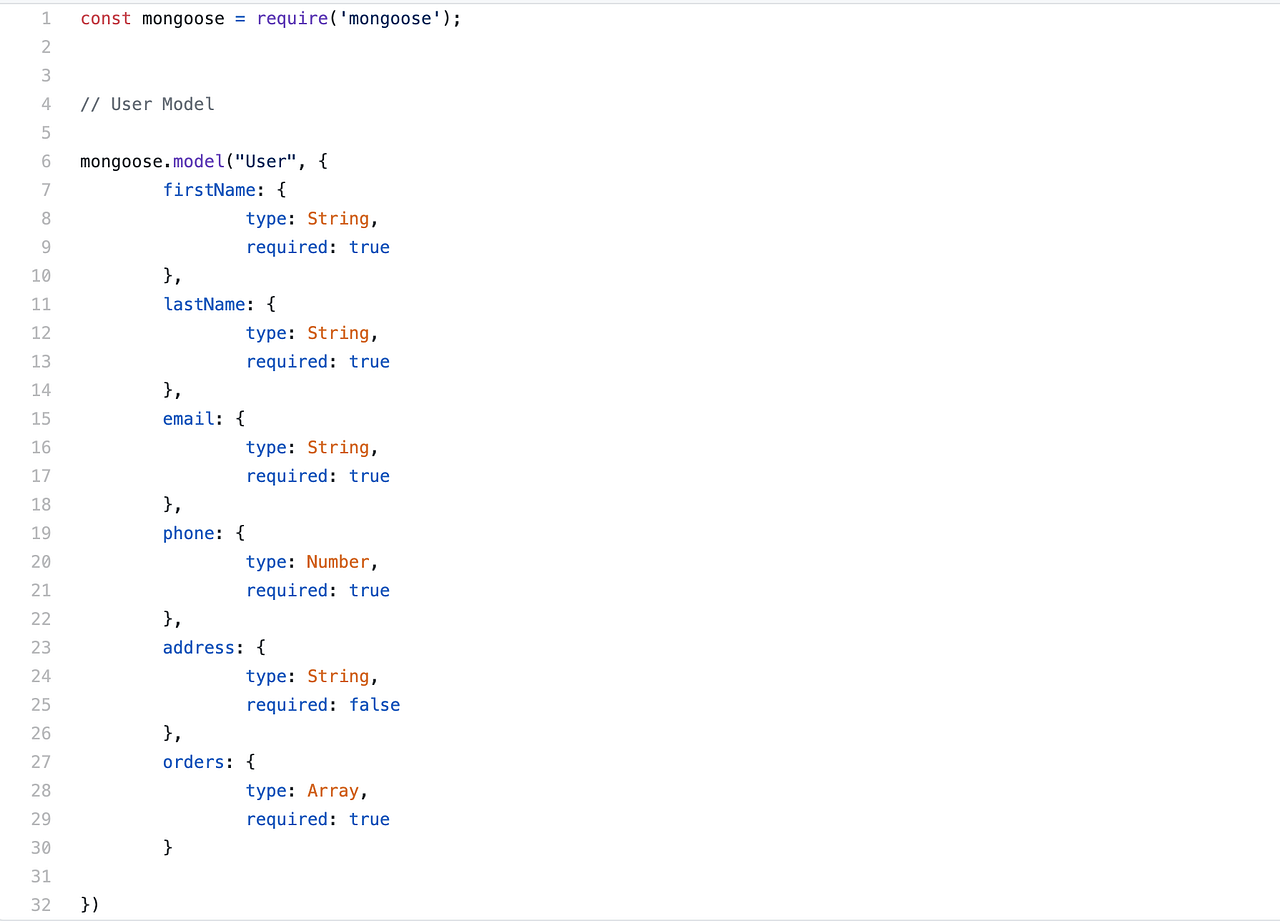Select the email field name
This screenshot has height=921, width=1280.
(188, 418)
